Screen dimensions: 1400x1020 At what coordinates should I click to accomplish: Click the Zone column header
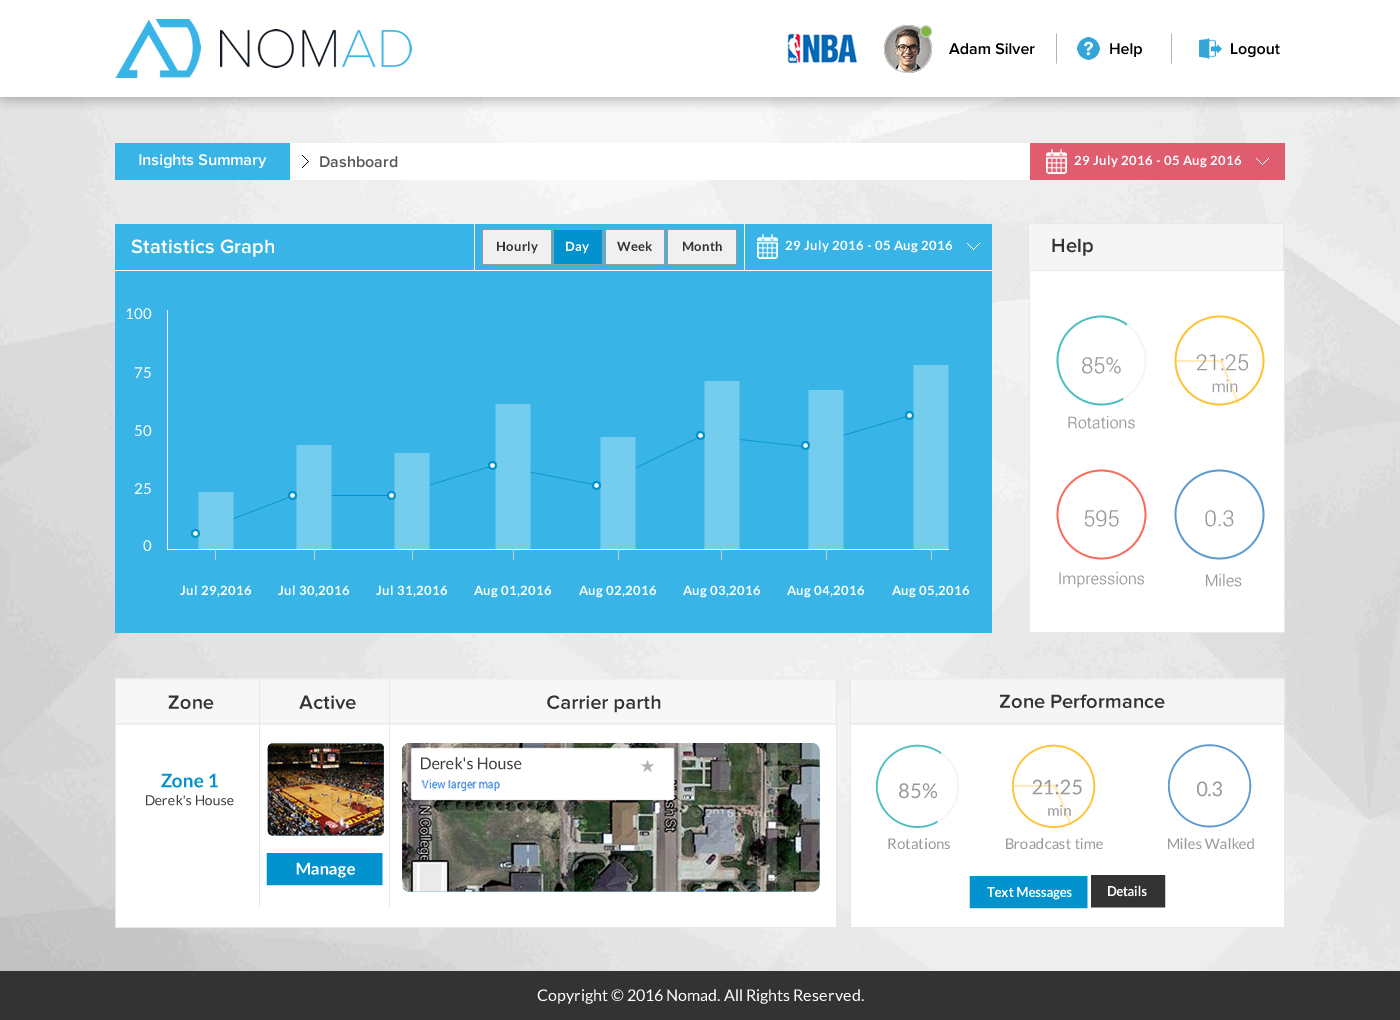(190, 703)
